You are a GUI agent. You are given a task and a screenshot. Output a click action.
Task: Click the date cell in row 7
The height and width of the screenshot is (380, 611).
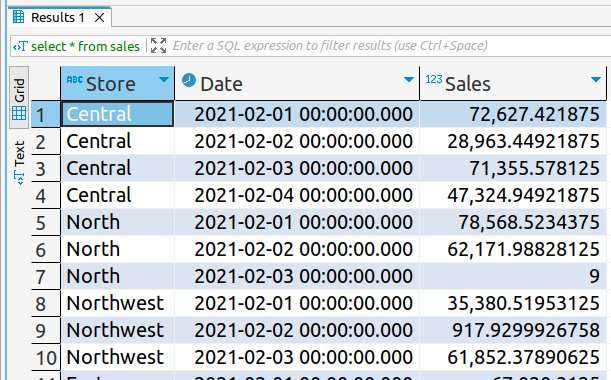(x=297, y=276)
